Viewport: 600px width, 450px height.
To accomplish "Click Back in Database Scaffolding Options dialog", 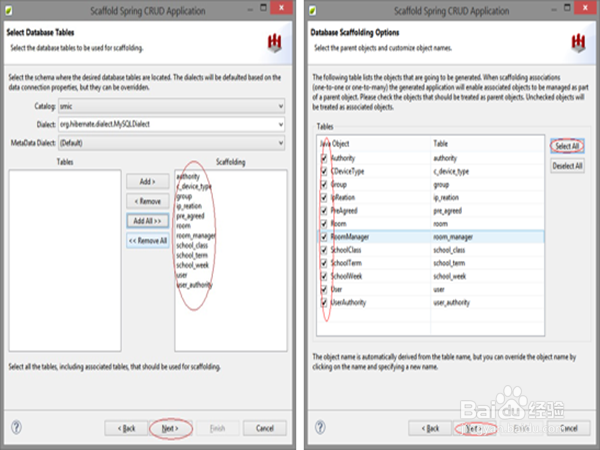I will pos(430,428).
